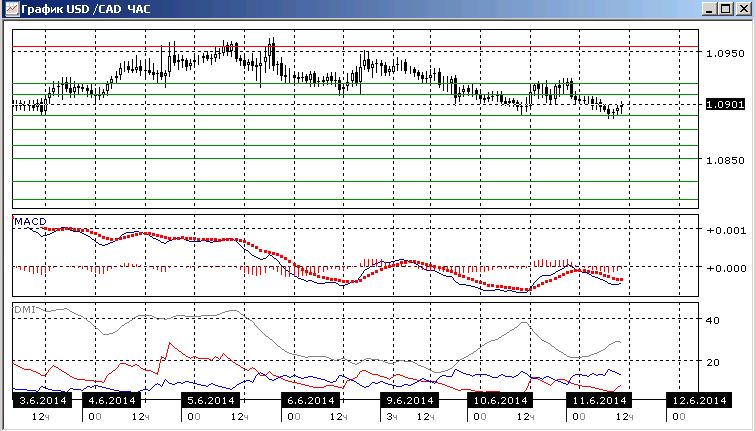Close the USD/CAD chart window
Image resolution: width=756 pixels, height=431 pixels.
743,9
